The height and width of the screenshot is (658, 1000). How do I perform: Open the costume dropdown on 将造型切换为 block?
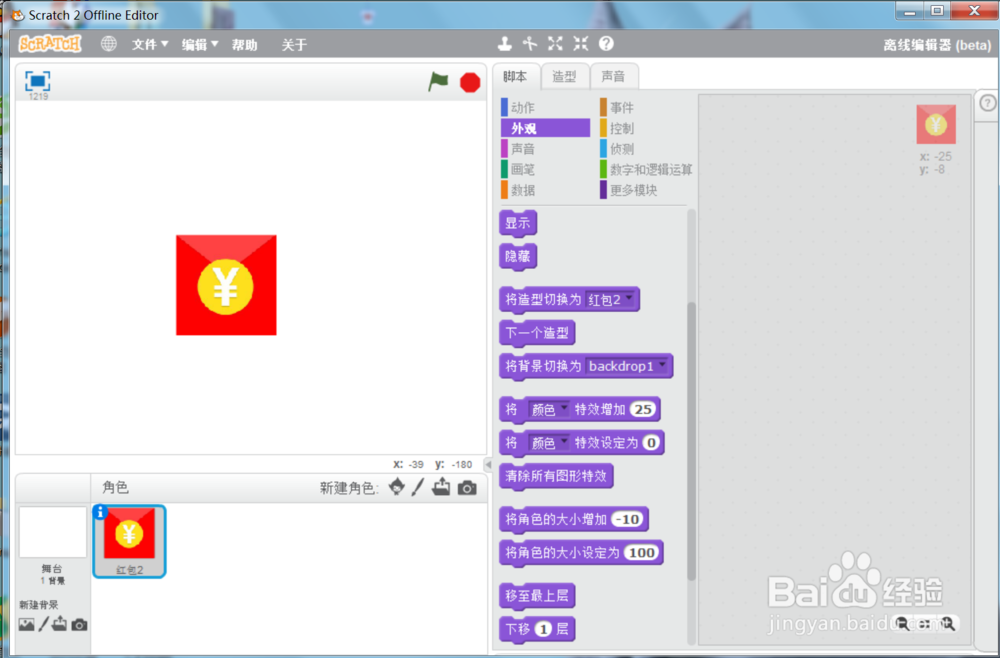[625, 298]
